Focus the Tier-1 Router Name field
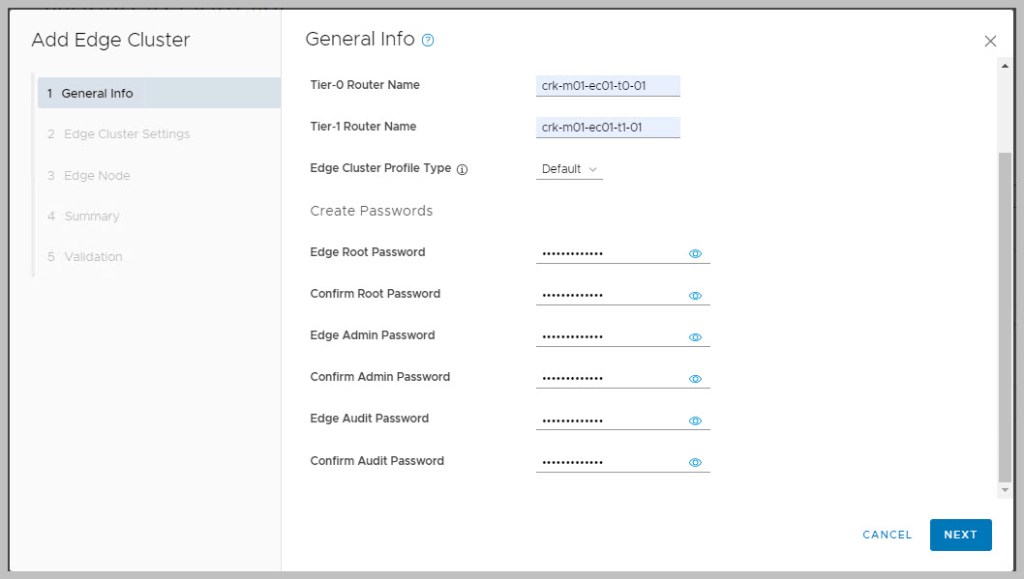1024x579 pixels. (607, 128)
